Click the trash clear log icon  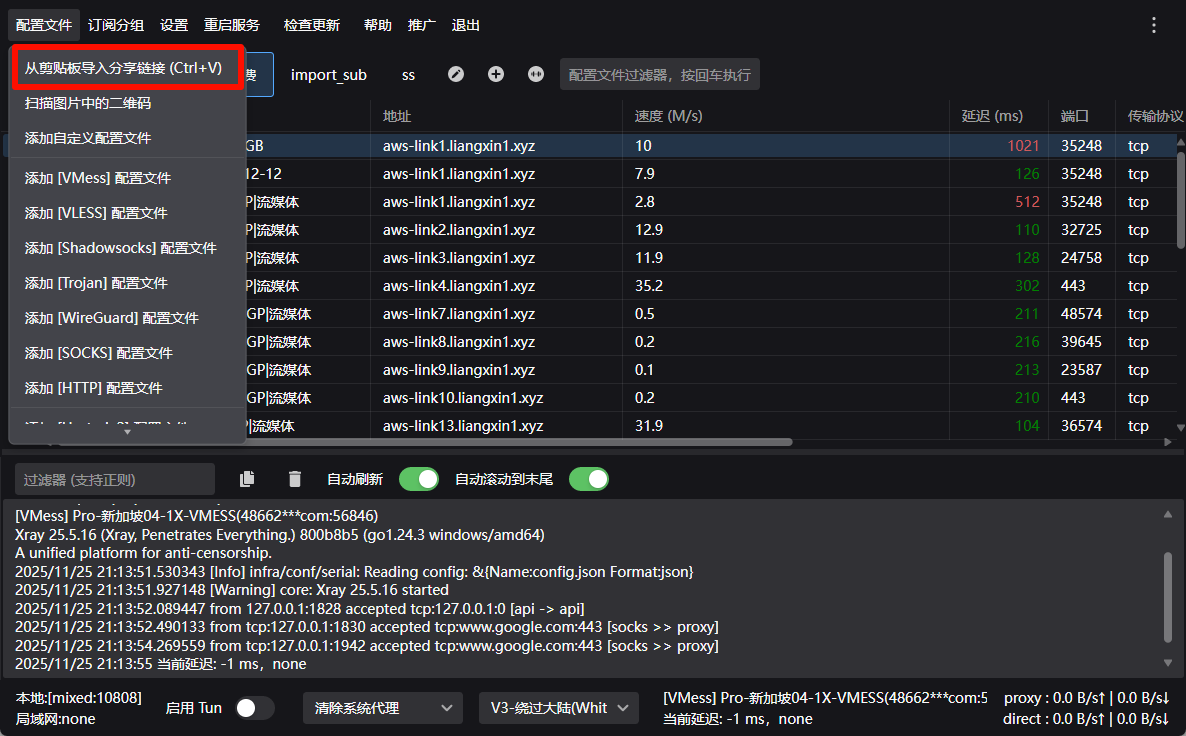click(294, 479)
